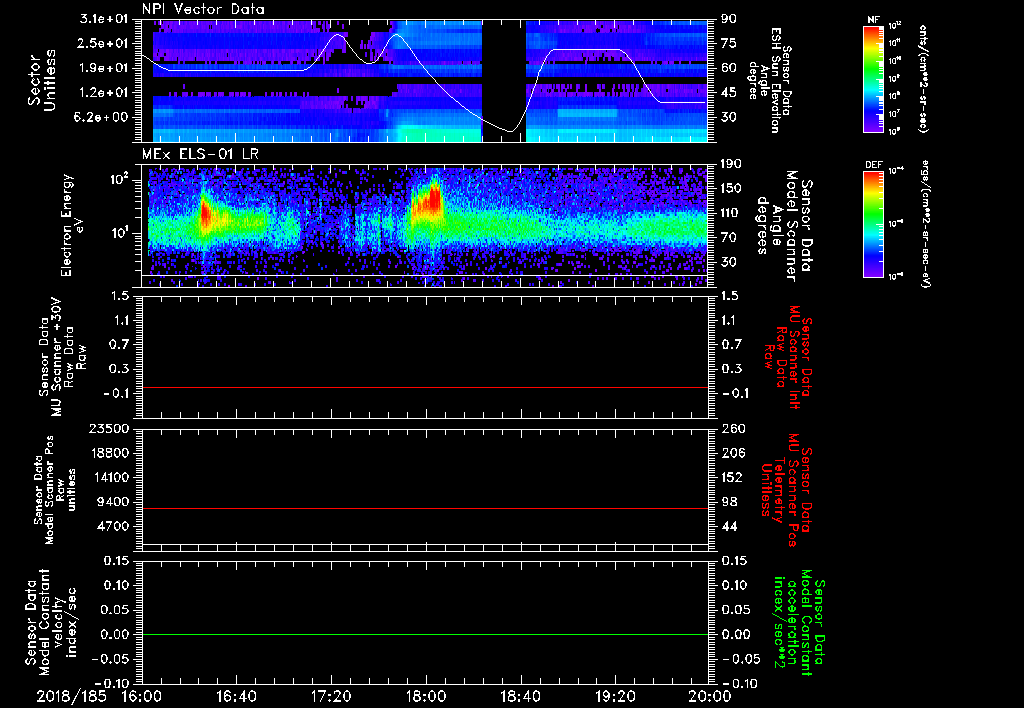
Task: Click the 9400 scanner position tick label
Action: 114,502
